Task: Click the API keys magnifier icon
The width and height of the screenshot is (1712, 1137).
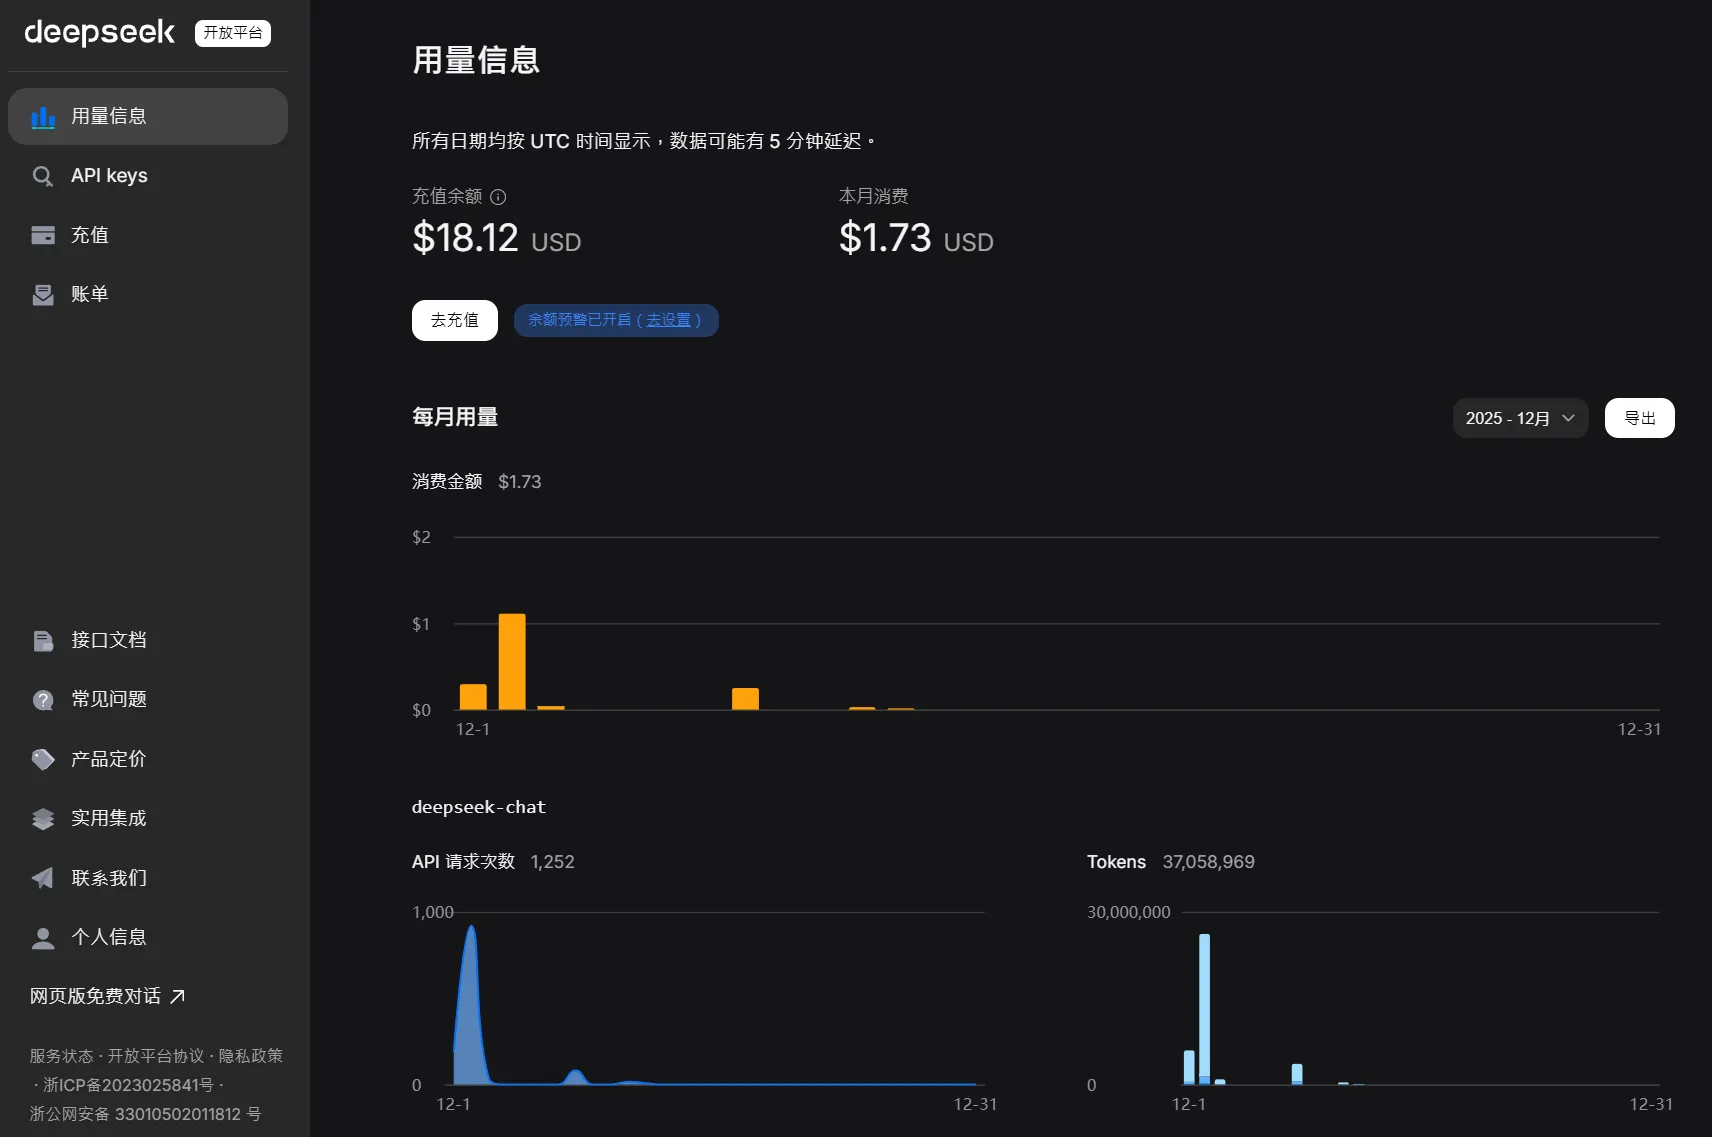Action: tap(43, 177)
